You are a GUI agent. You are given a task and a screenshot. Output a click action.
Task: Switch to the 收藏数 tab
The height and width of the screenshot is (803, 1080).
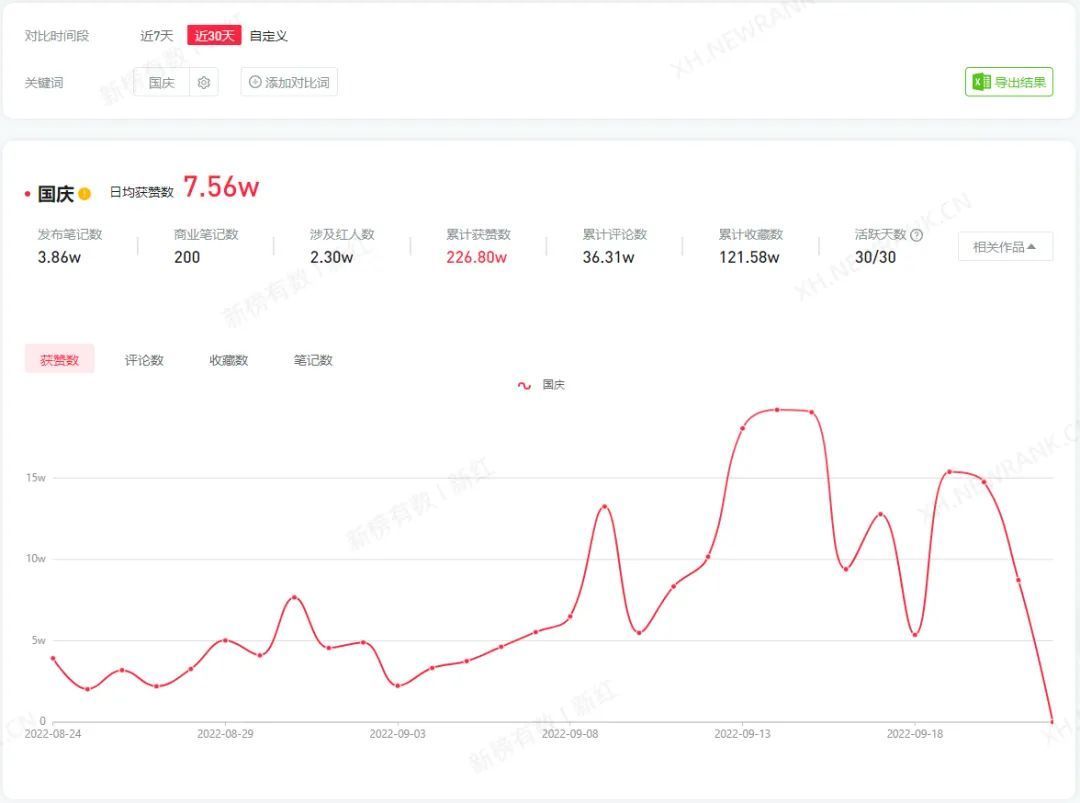pos(229,360)
